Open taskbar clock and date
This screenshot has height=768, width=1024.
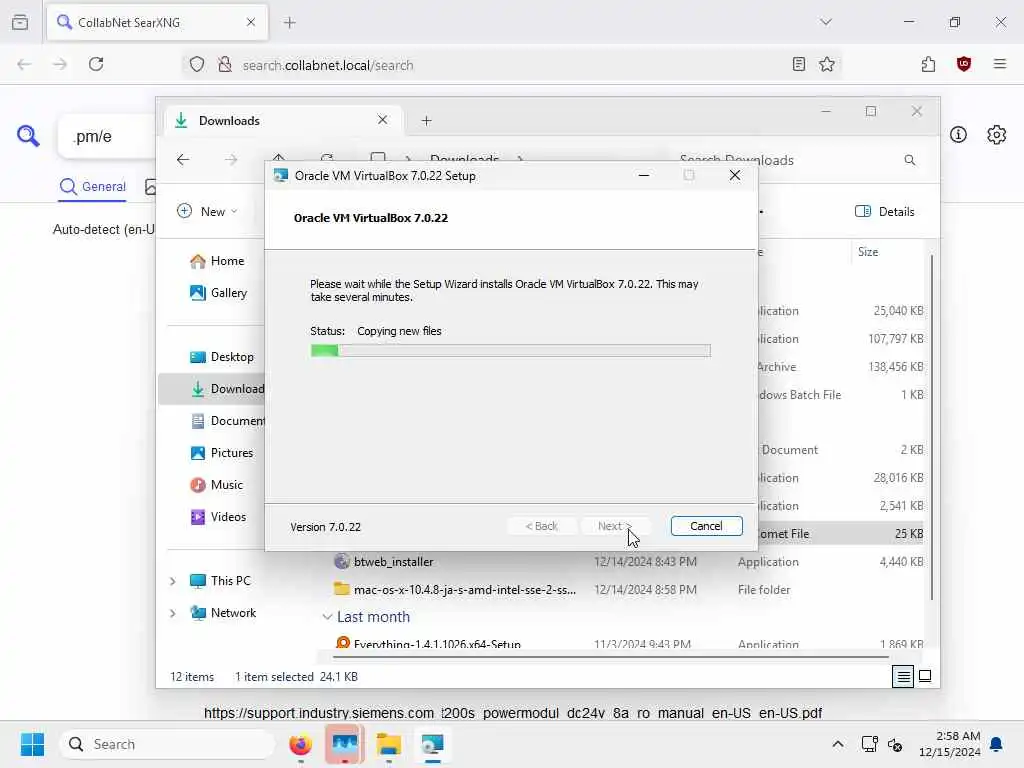(x=950, y=744)
